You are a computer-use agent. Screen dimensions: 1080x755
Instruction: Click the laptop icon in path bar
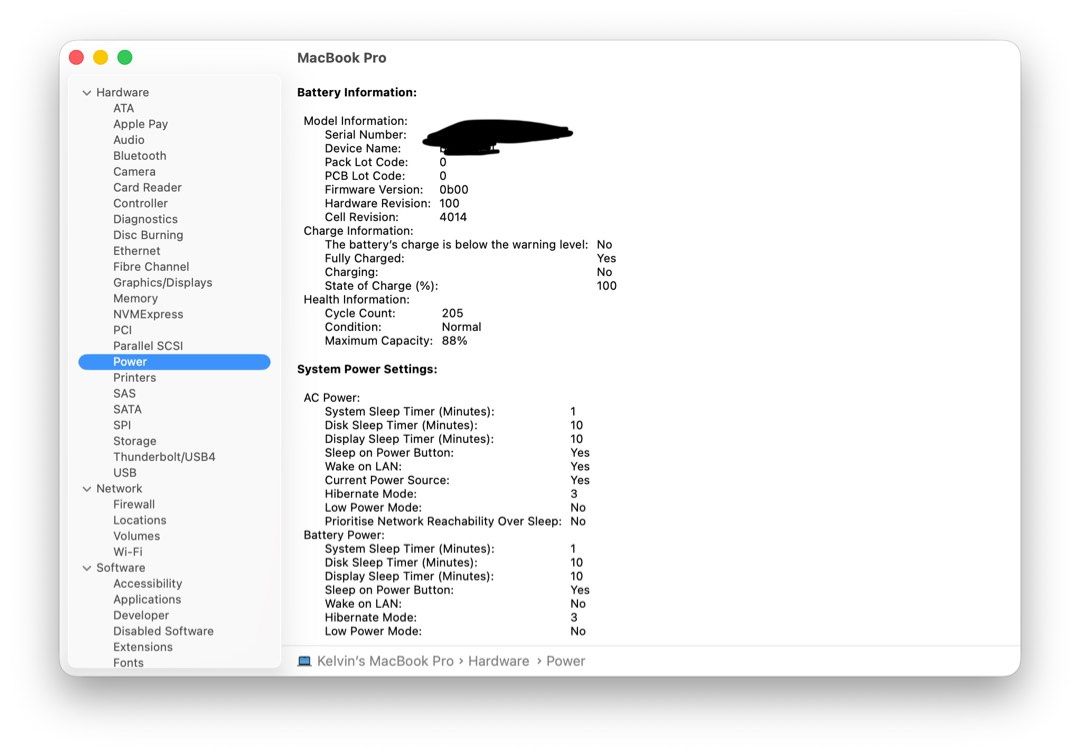[x=304, y=661]
